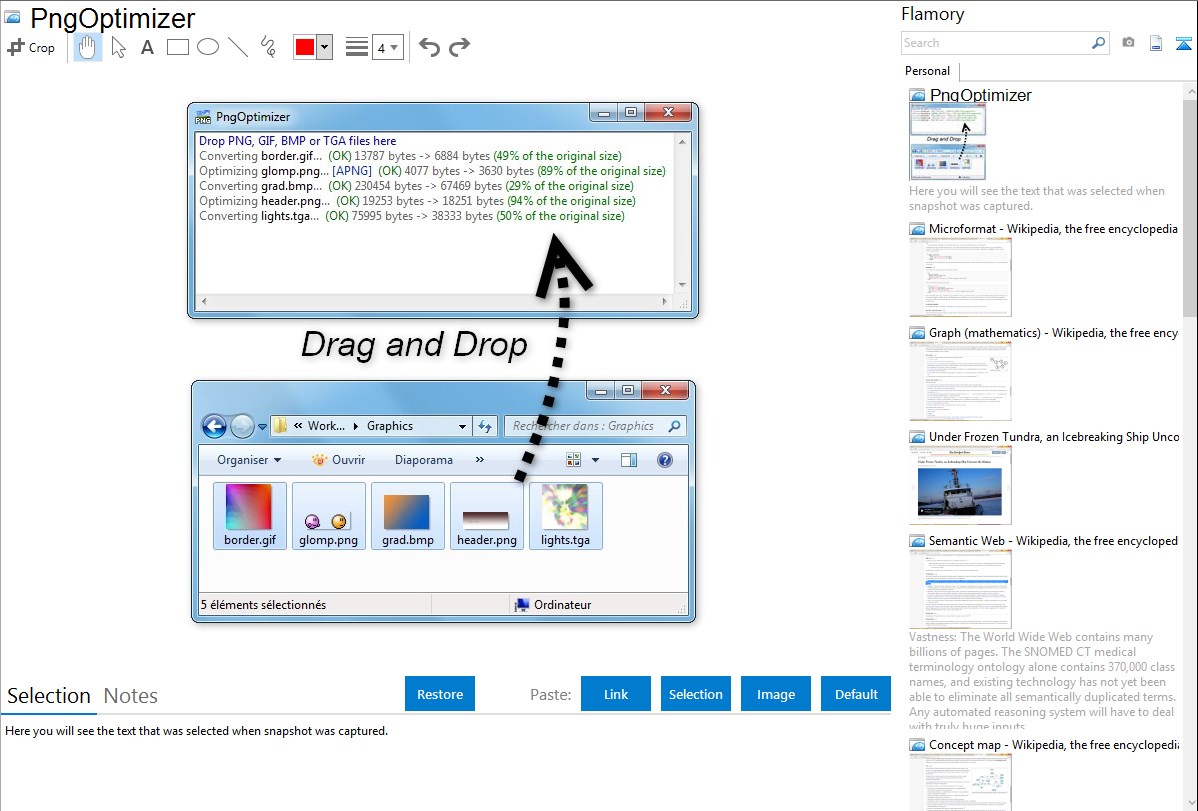
Task: Click the line thickness lines icon
Action: (357, 47)
